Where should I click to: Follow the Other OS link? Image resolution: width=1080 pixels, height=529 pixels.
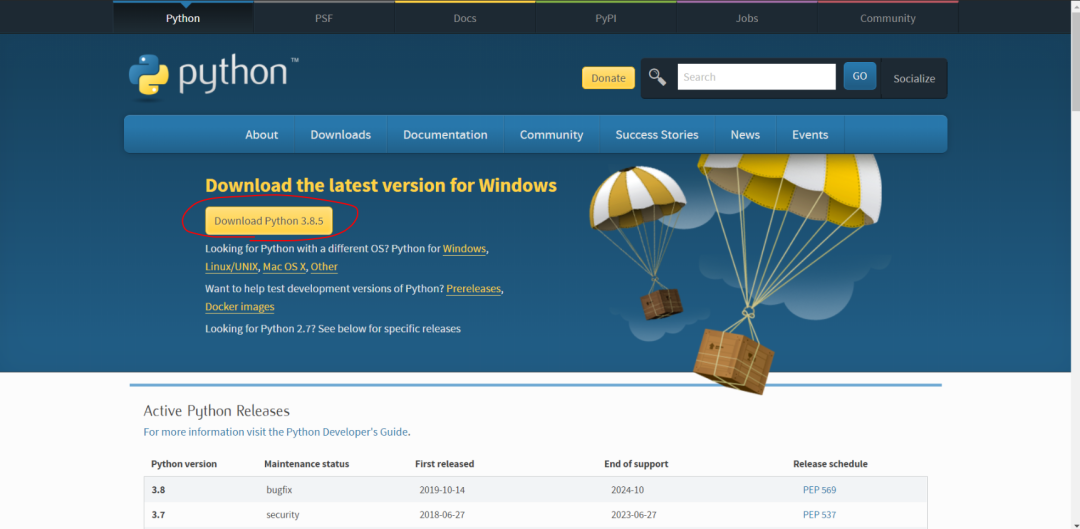324,267
